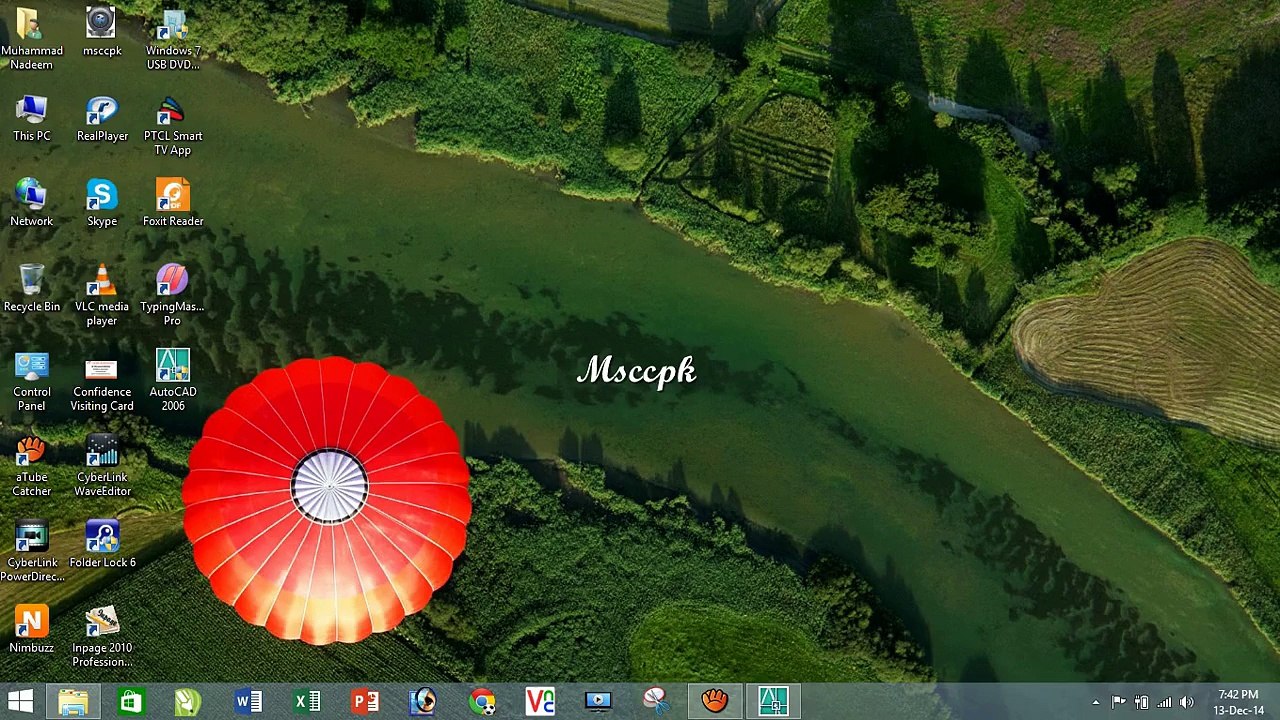This screenshot has height=720, width=1280.
Task: Switch to the AutoCAD taskbar window
Action: click(x=773, y=701)
